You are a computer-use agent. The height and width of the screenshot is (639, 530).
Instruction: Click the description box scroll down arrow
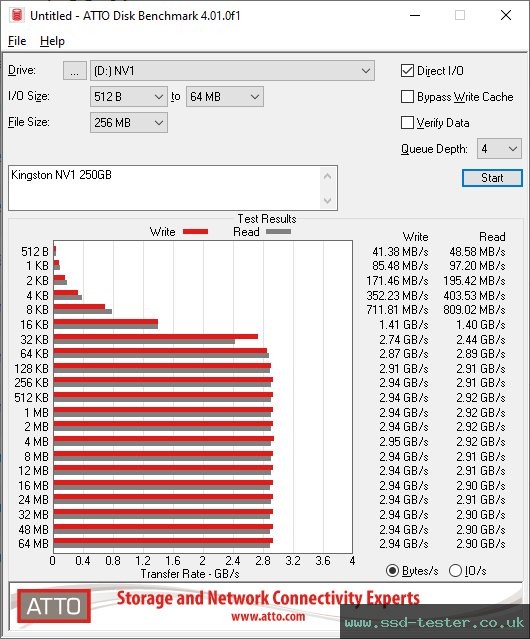click(x=328, y=200)
